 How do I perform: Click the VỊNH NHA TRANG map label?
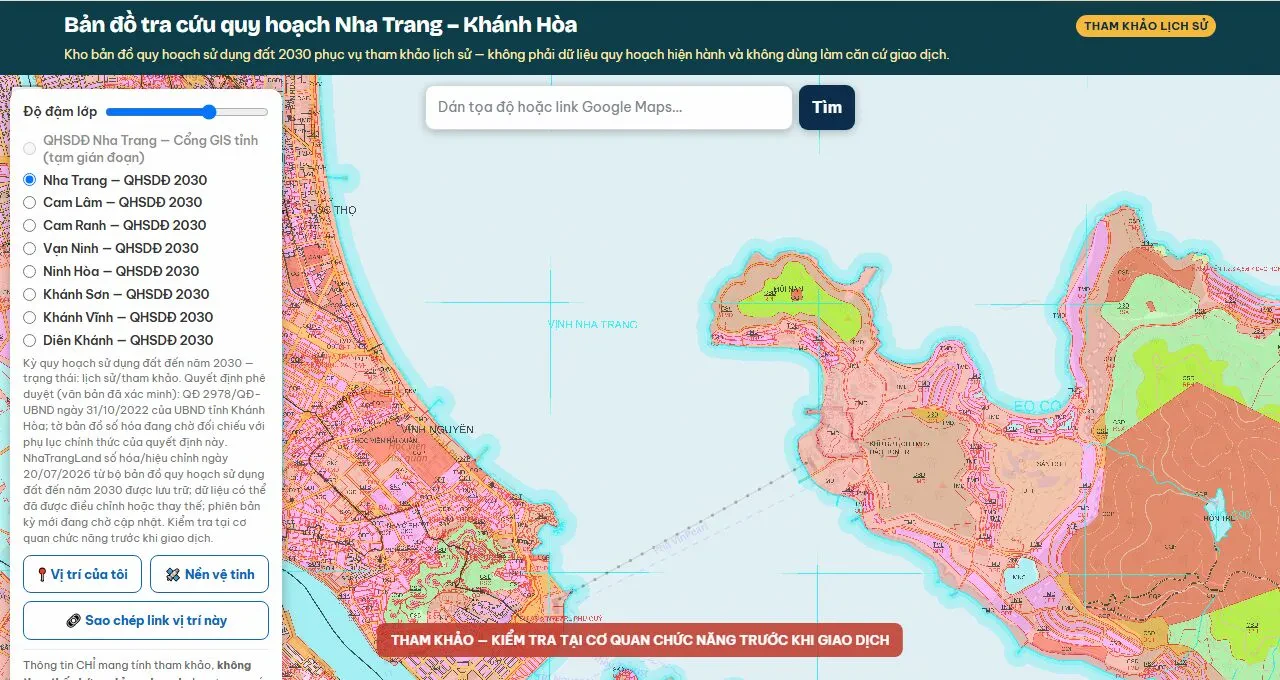pyautogui.click(x=593, y=324)
